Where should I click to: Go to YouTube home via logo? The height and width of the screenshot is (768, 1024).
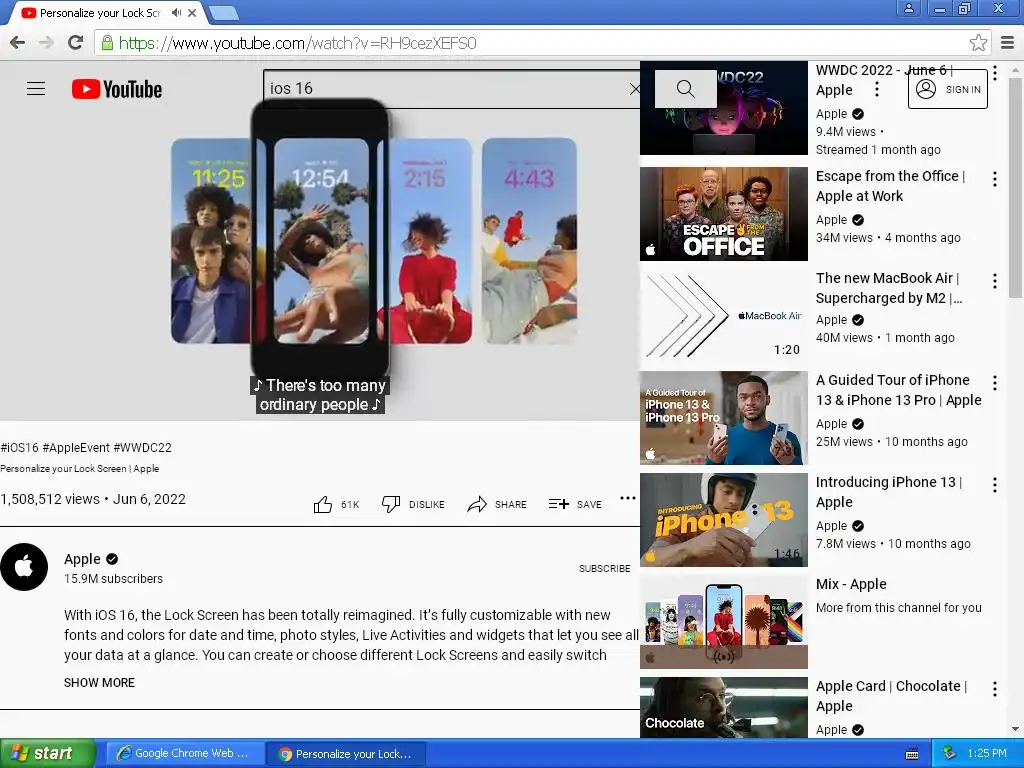[117, 89]
